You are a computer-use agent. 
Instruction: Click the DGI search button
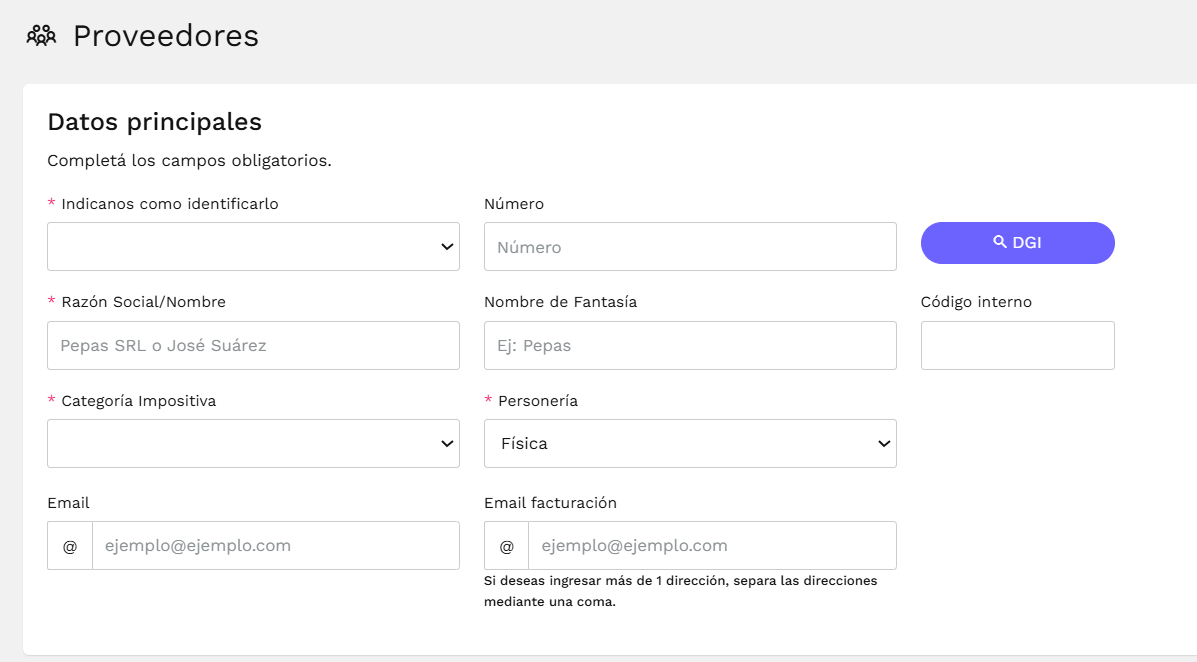[x=1018, y=243]
